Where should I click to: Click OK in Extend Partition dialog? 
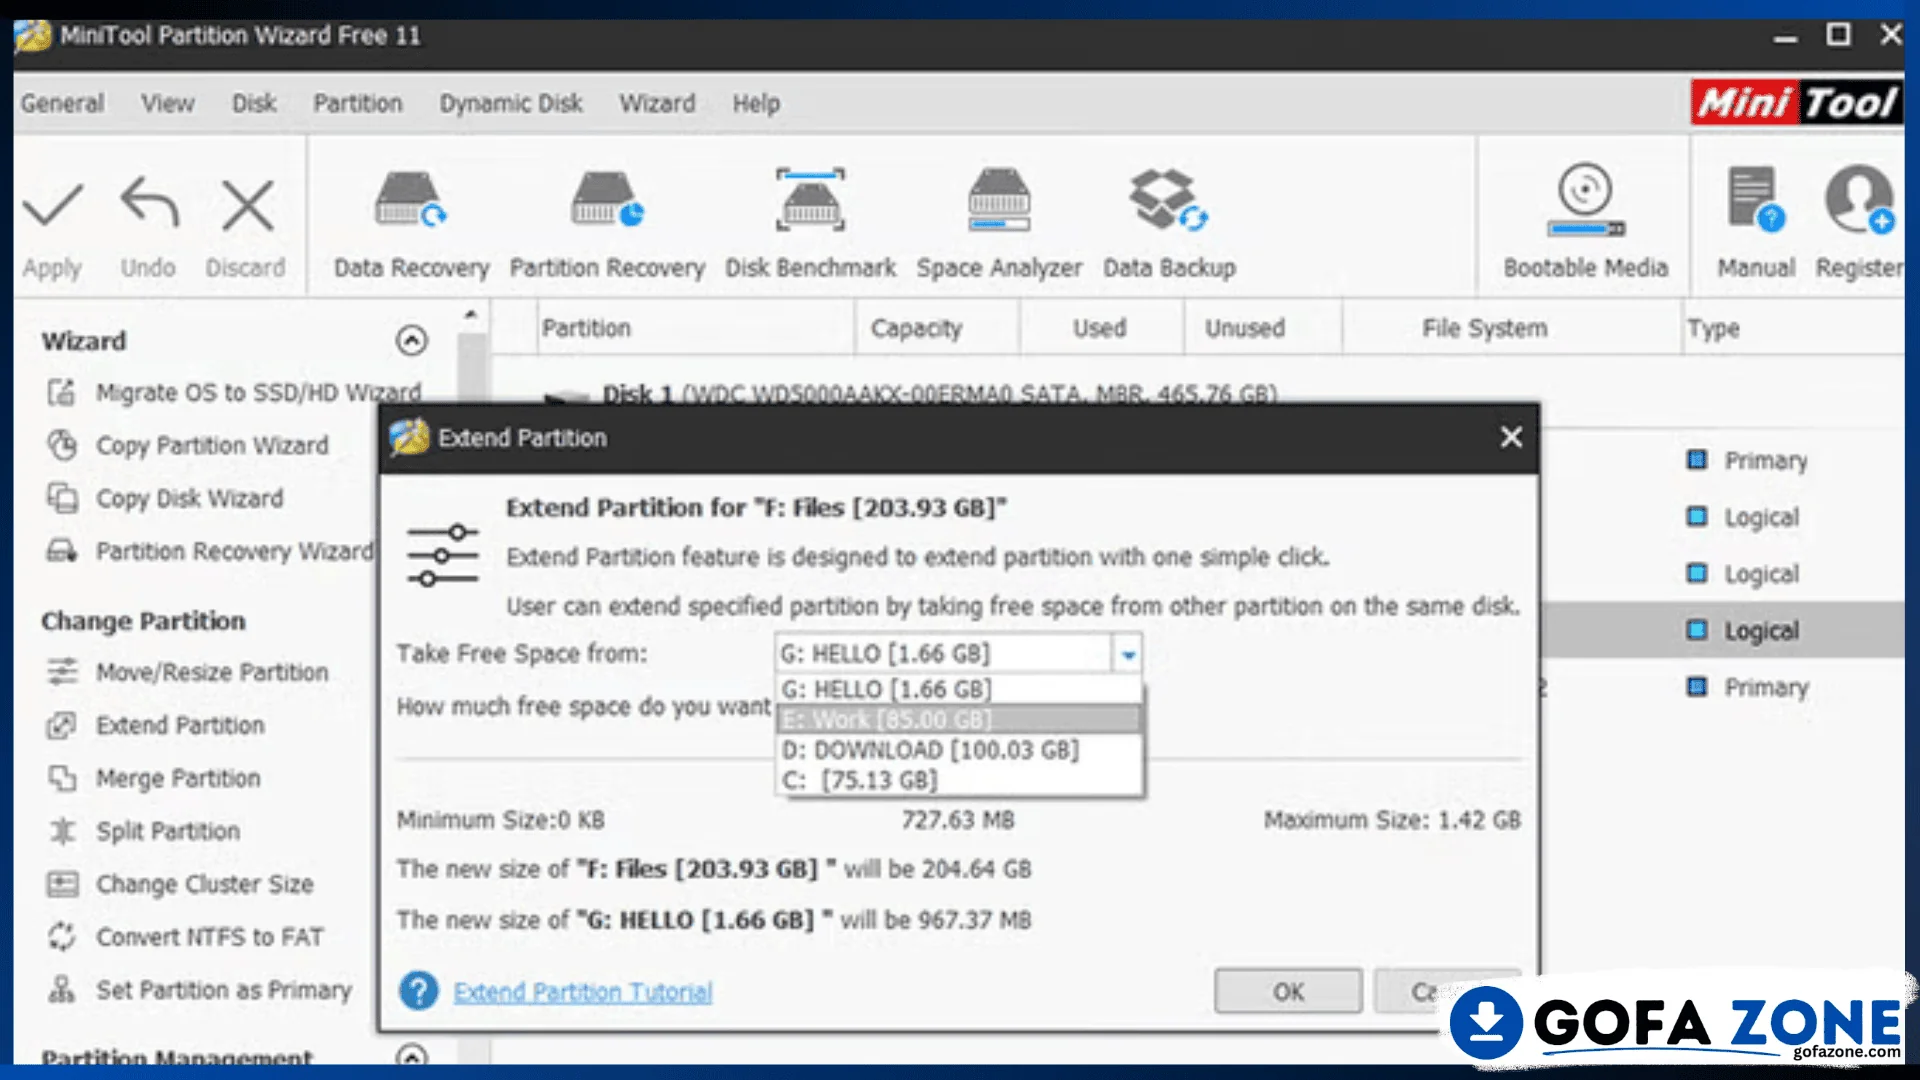[x=1288, y=991]
